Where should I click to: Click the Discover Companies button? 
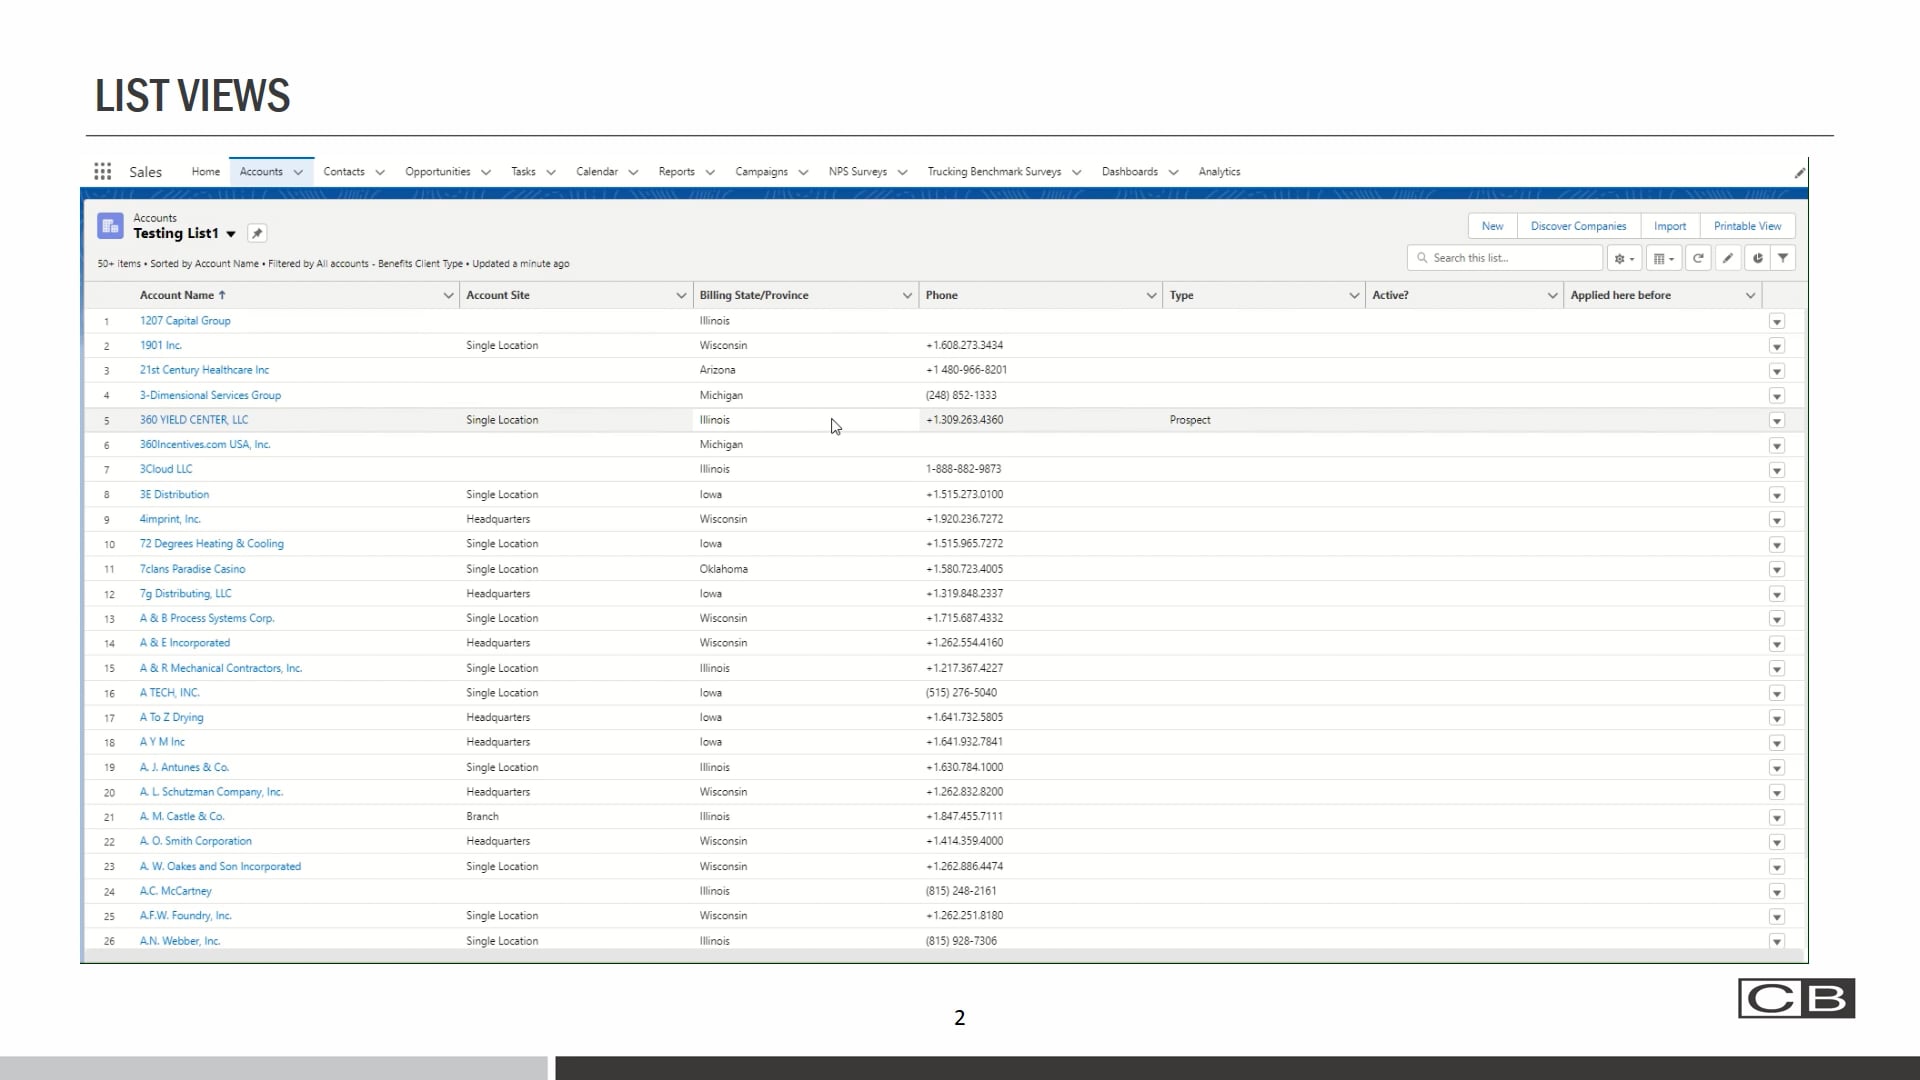1578,226
